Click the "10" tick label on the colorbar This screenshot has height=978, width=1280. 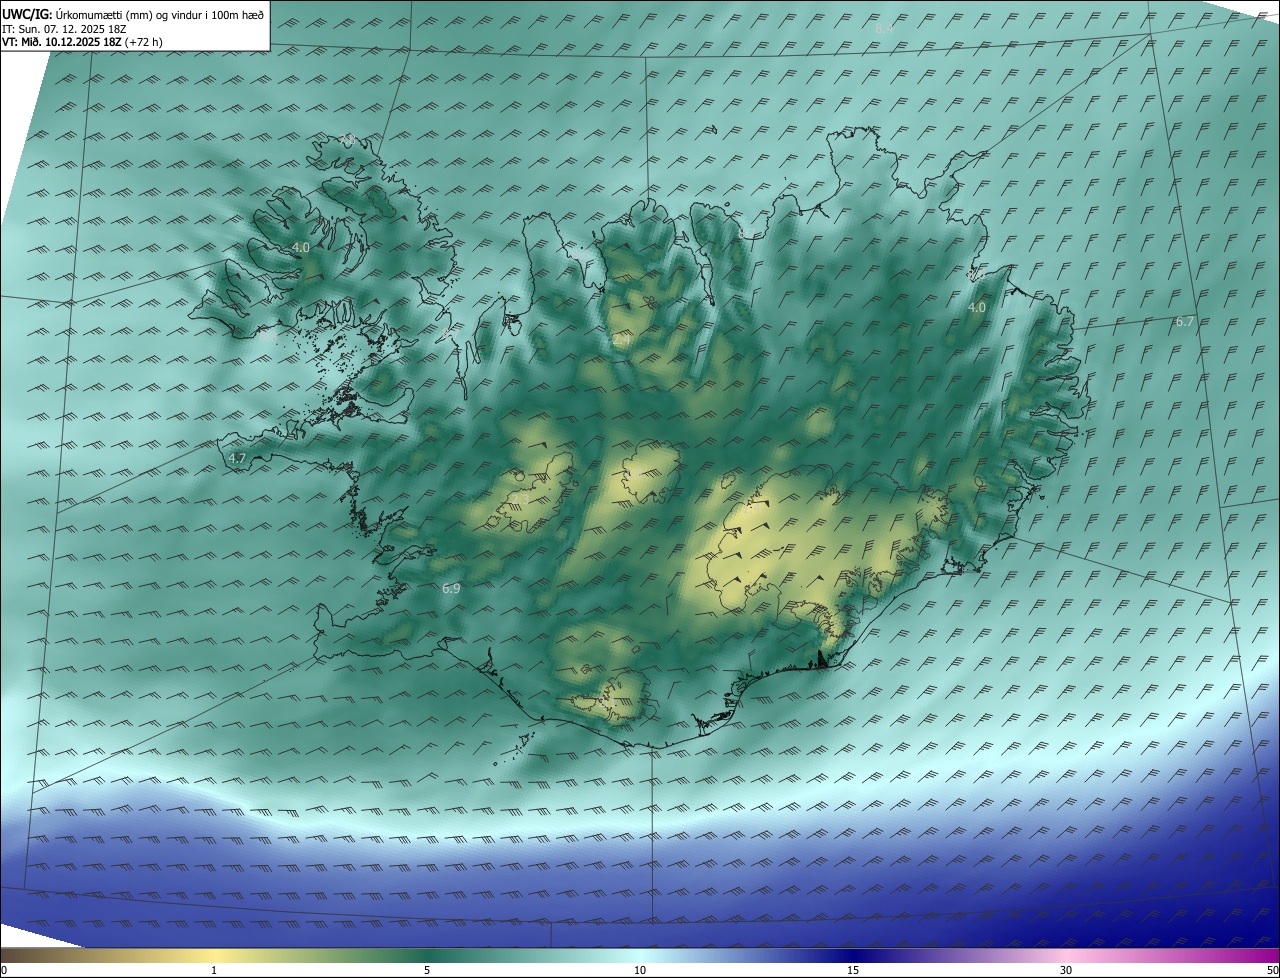tap(640, 970)
